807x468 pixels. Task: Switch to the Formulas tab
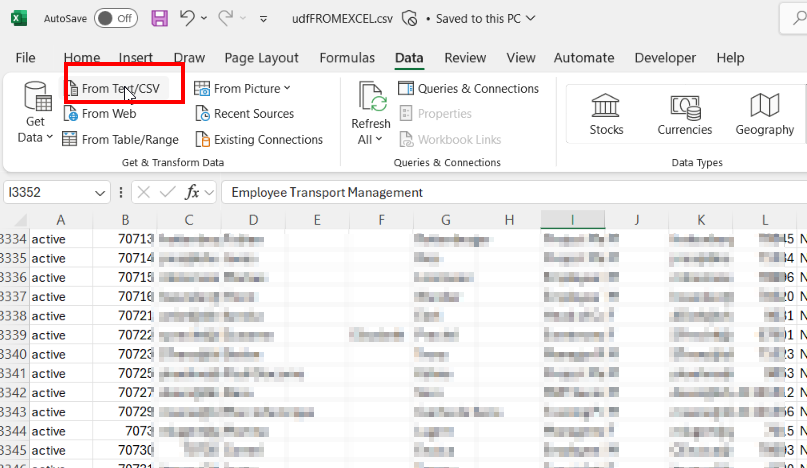click(x=347, y=58)
